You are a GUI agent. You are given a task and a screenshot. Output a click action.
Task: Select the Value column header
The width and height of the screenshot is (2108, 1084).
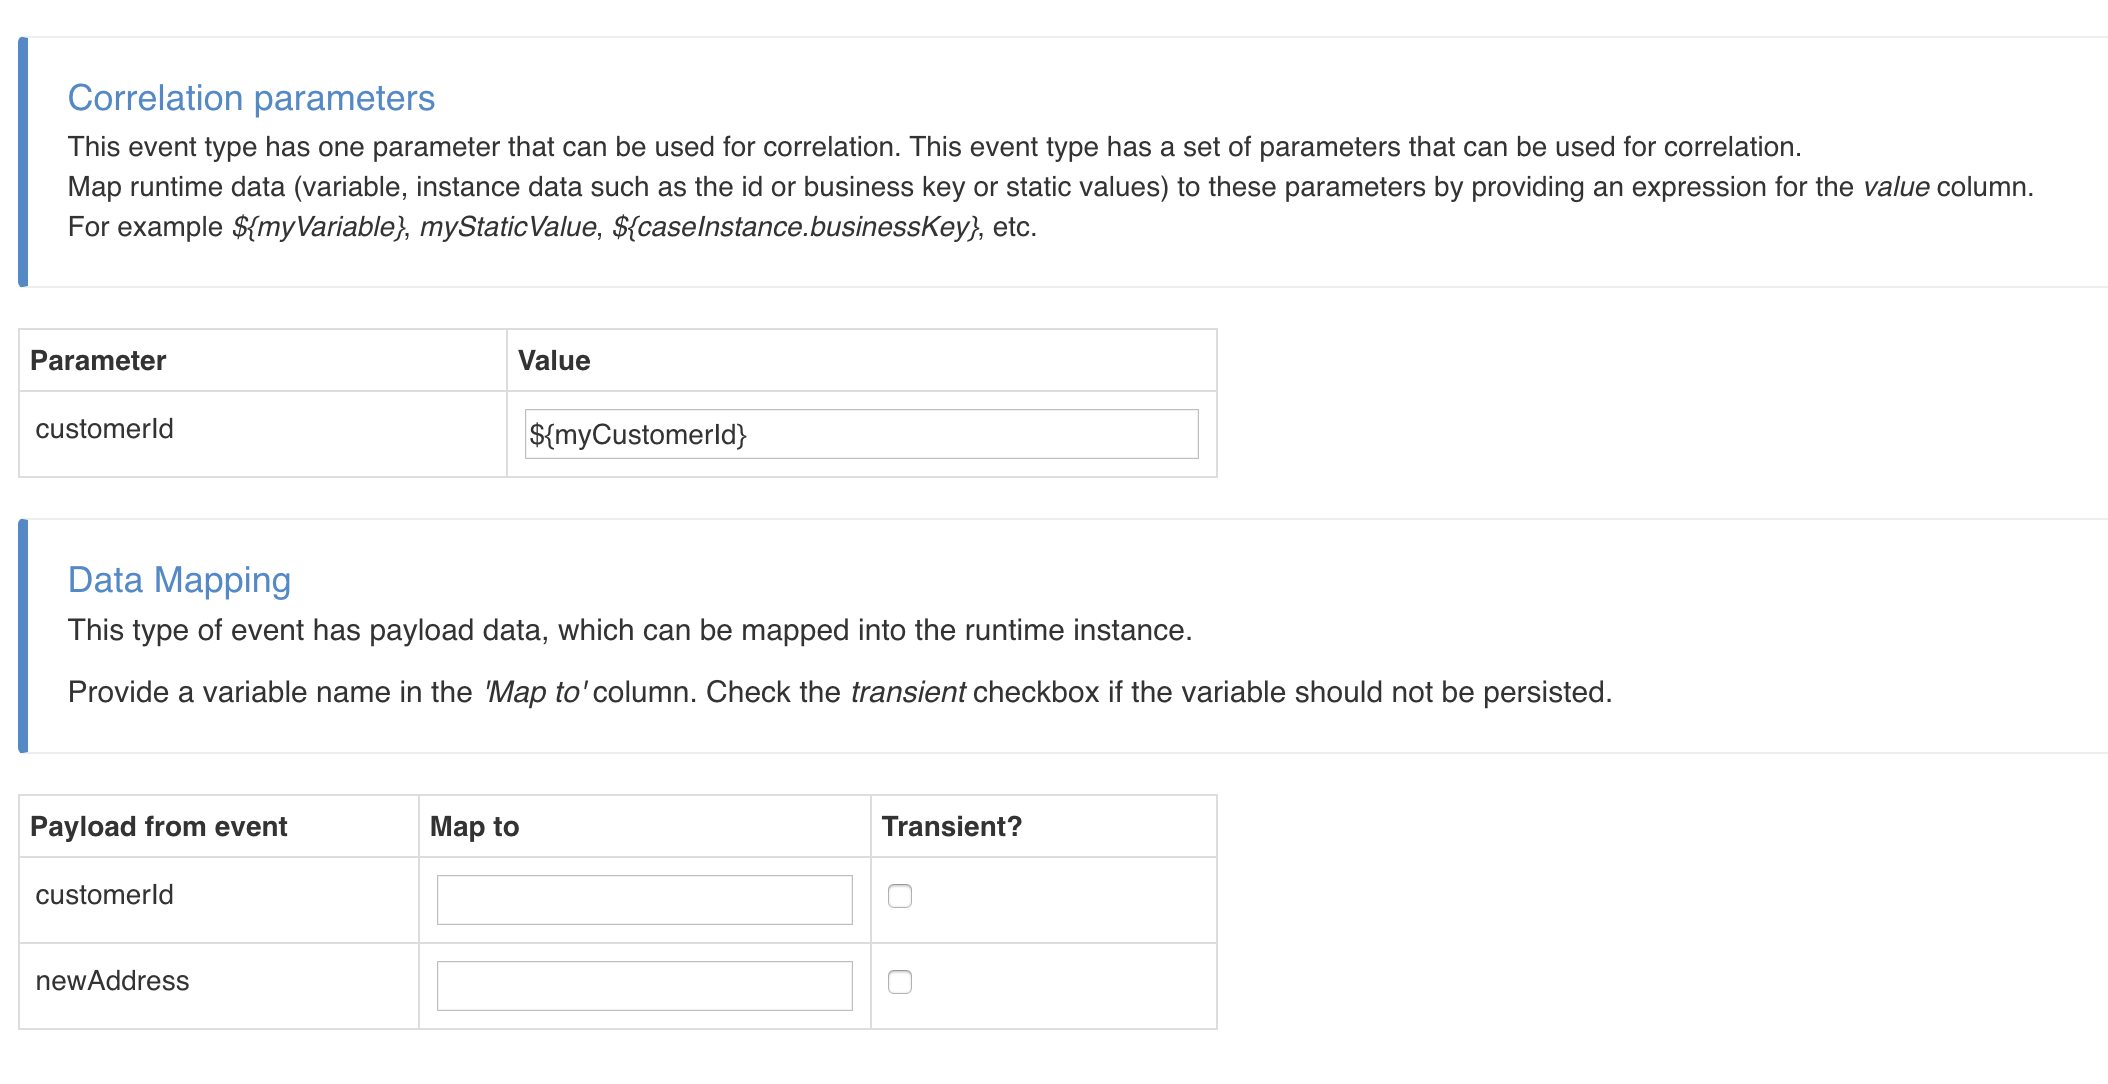point(553,360)
